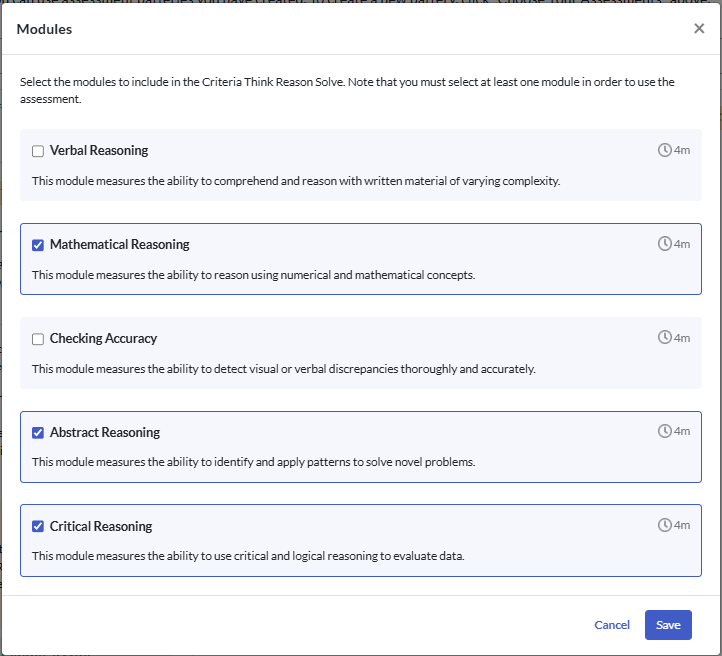This screenshot has width=722, height=656.
Task: Click the Critical Reasoning description text
Action: click(248, 556)
